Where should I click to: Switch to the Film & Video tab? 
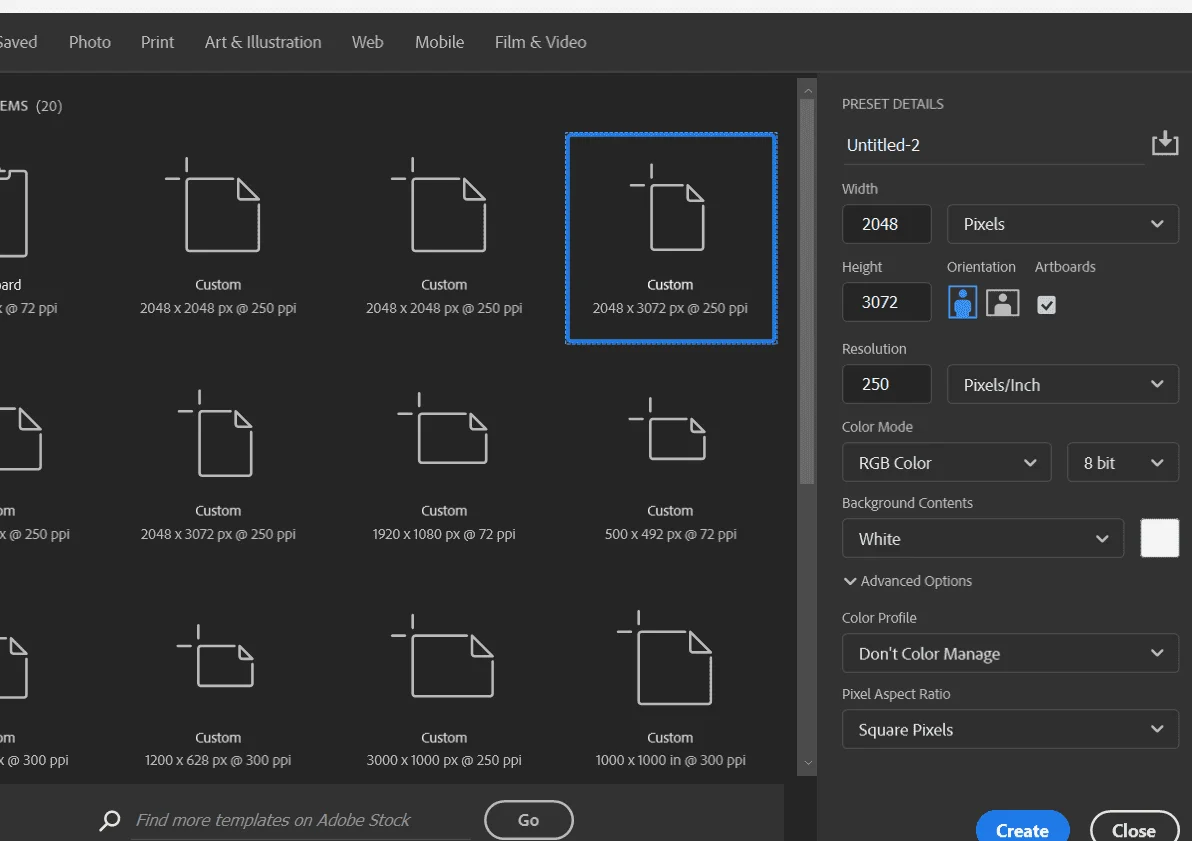pyautogui.click(x=541, y=42)
